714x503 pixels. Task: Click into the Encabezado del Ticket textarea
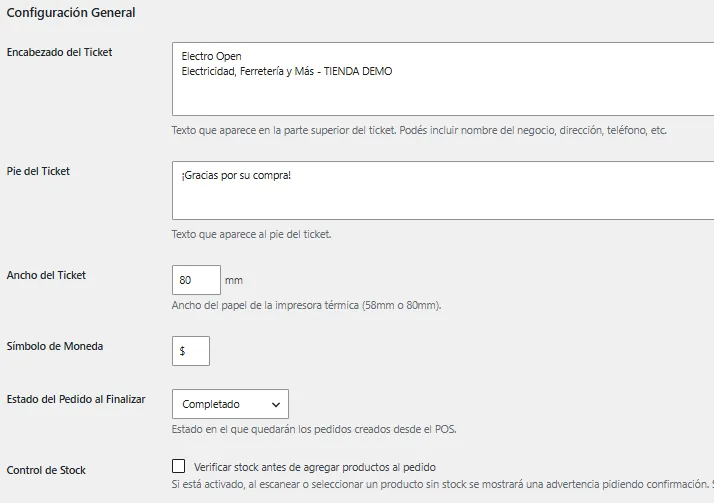(443, 79)
